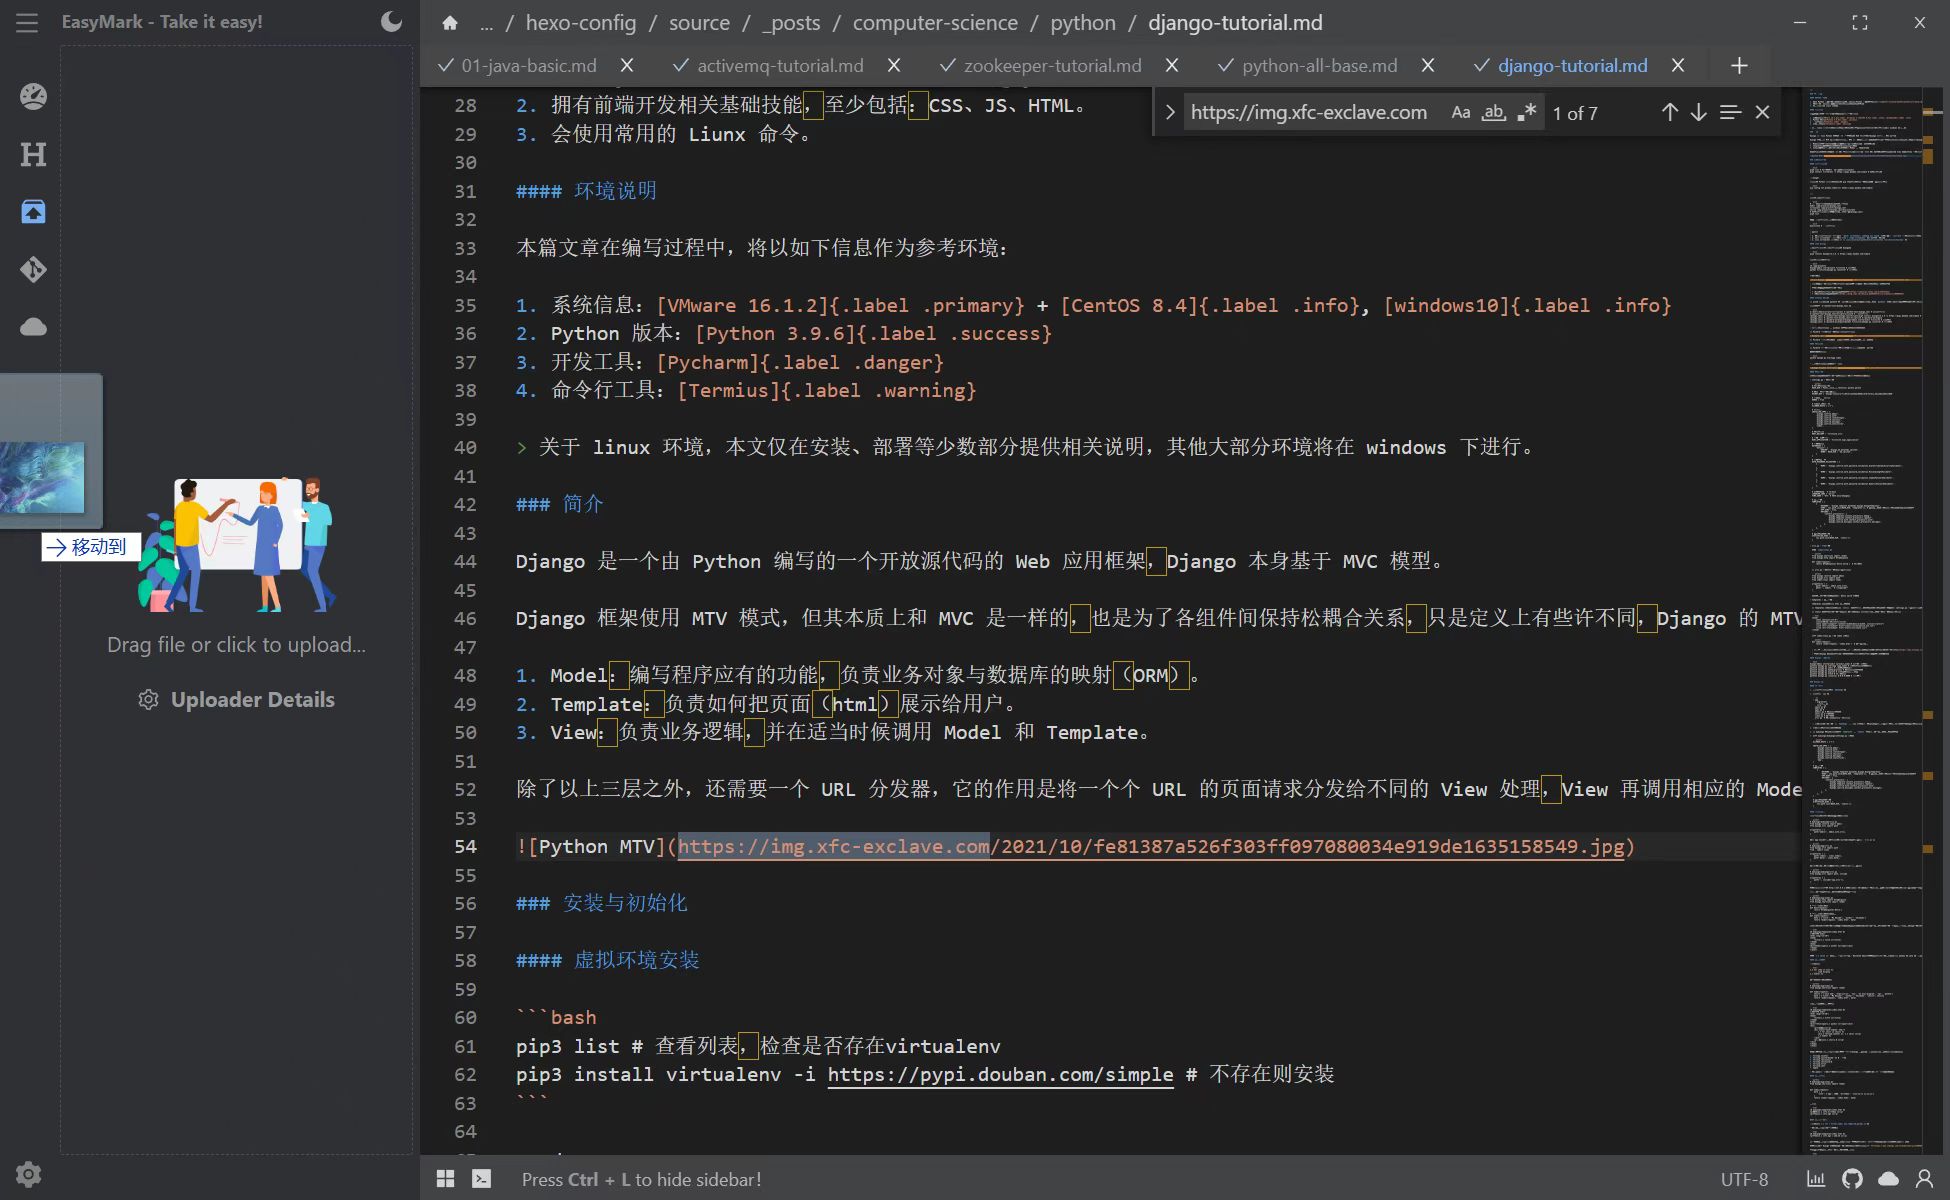The width and height of the screenshot is (1950, 1200).
Task: Open the user account icon in the status bar
Action: click(1924, 1179)
